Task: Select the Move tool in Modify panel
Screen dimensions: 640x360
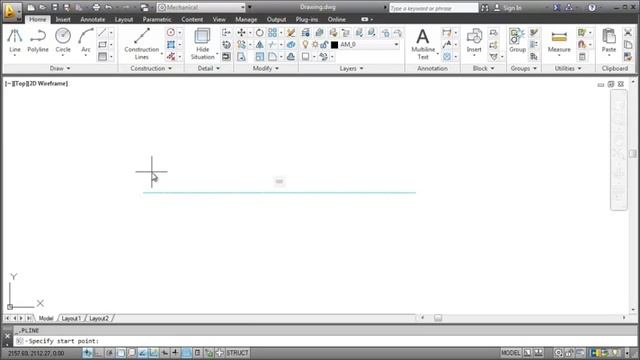Action: click(241, 33)
